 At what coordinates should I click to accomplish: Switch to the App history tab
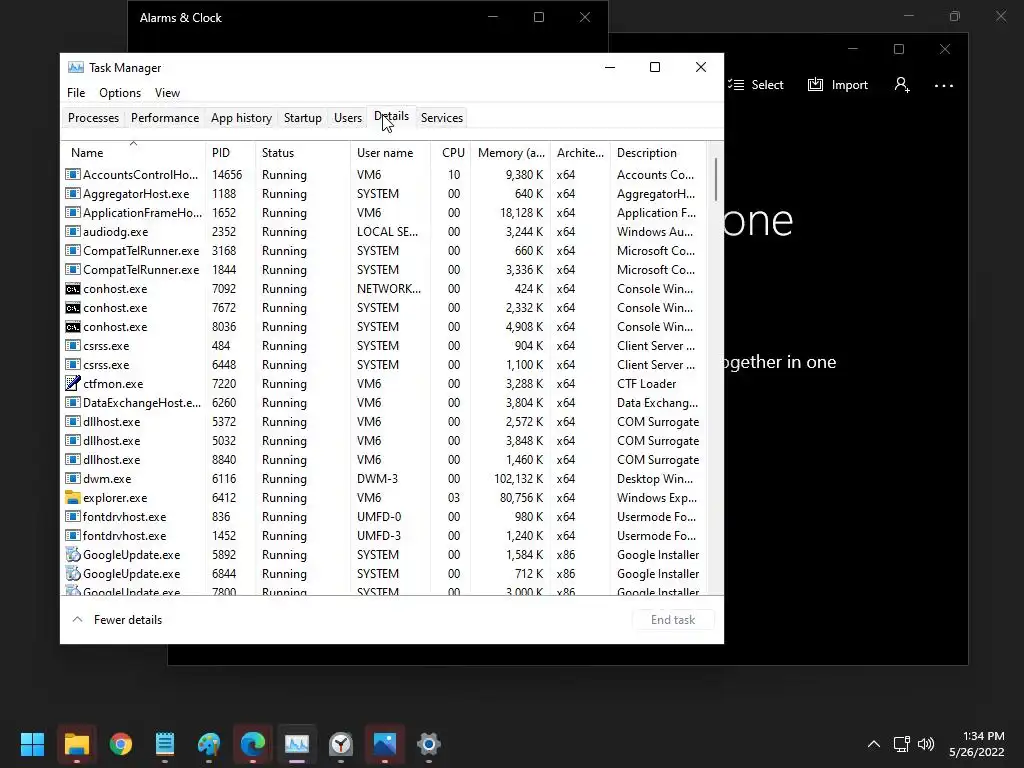[x=241, y=118]
